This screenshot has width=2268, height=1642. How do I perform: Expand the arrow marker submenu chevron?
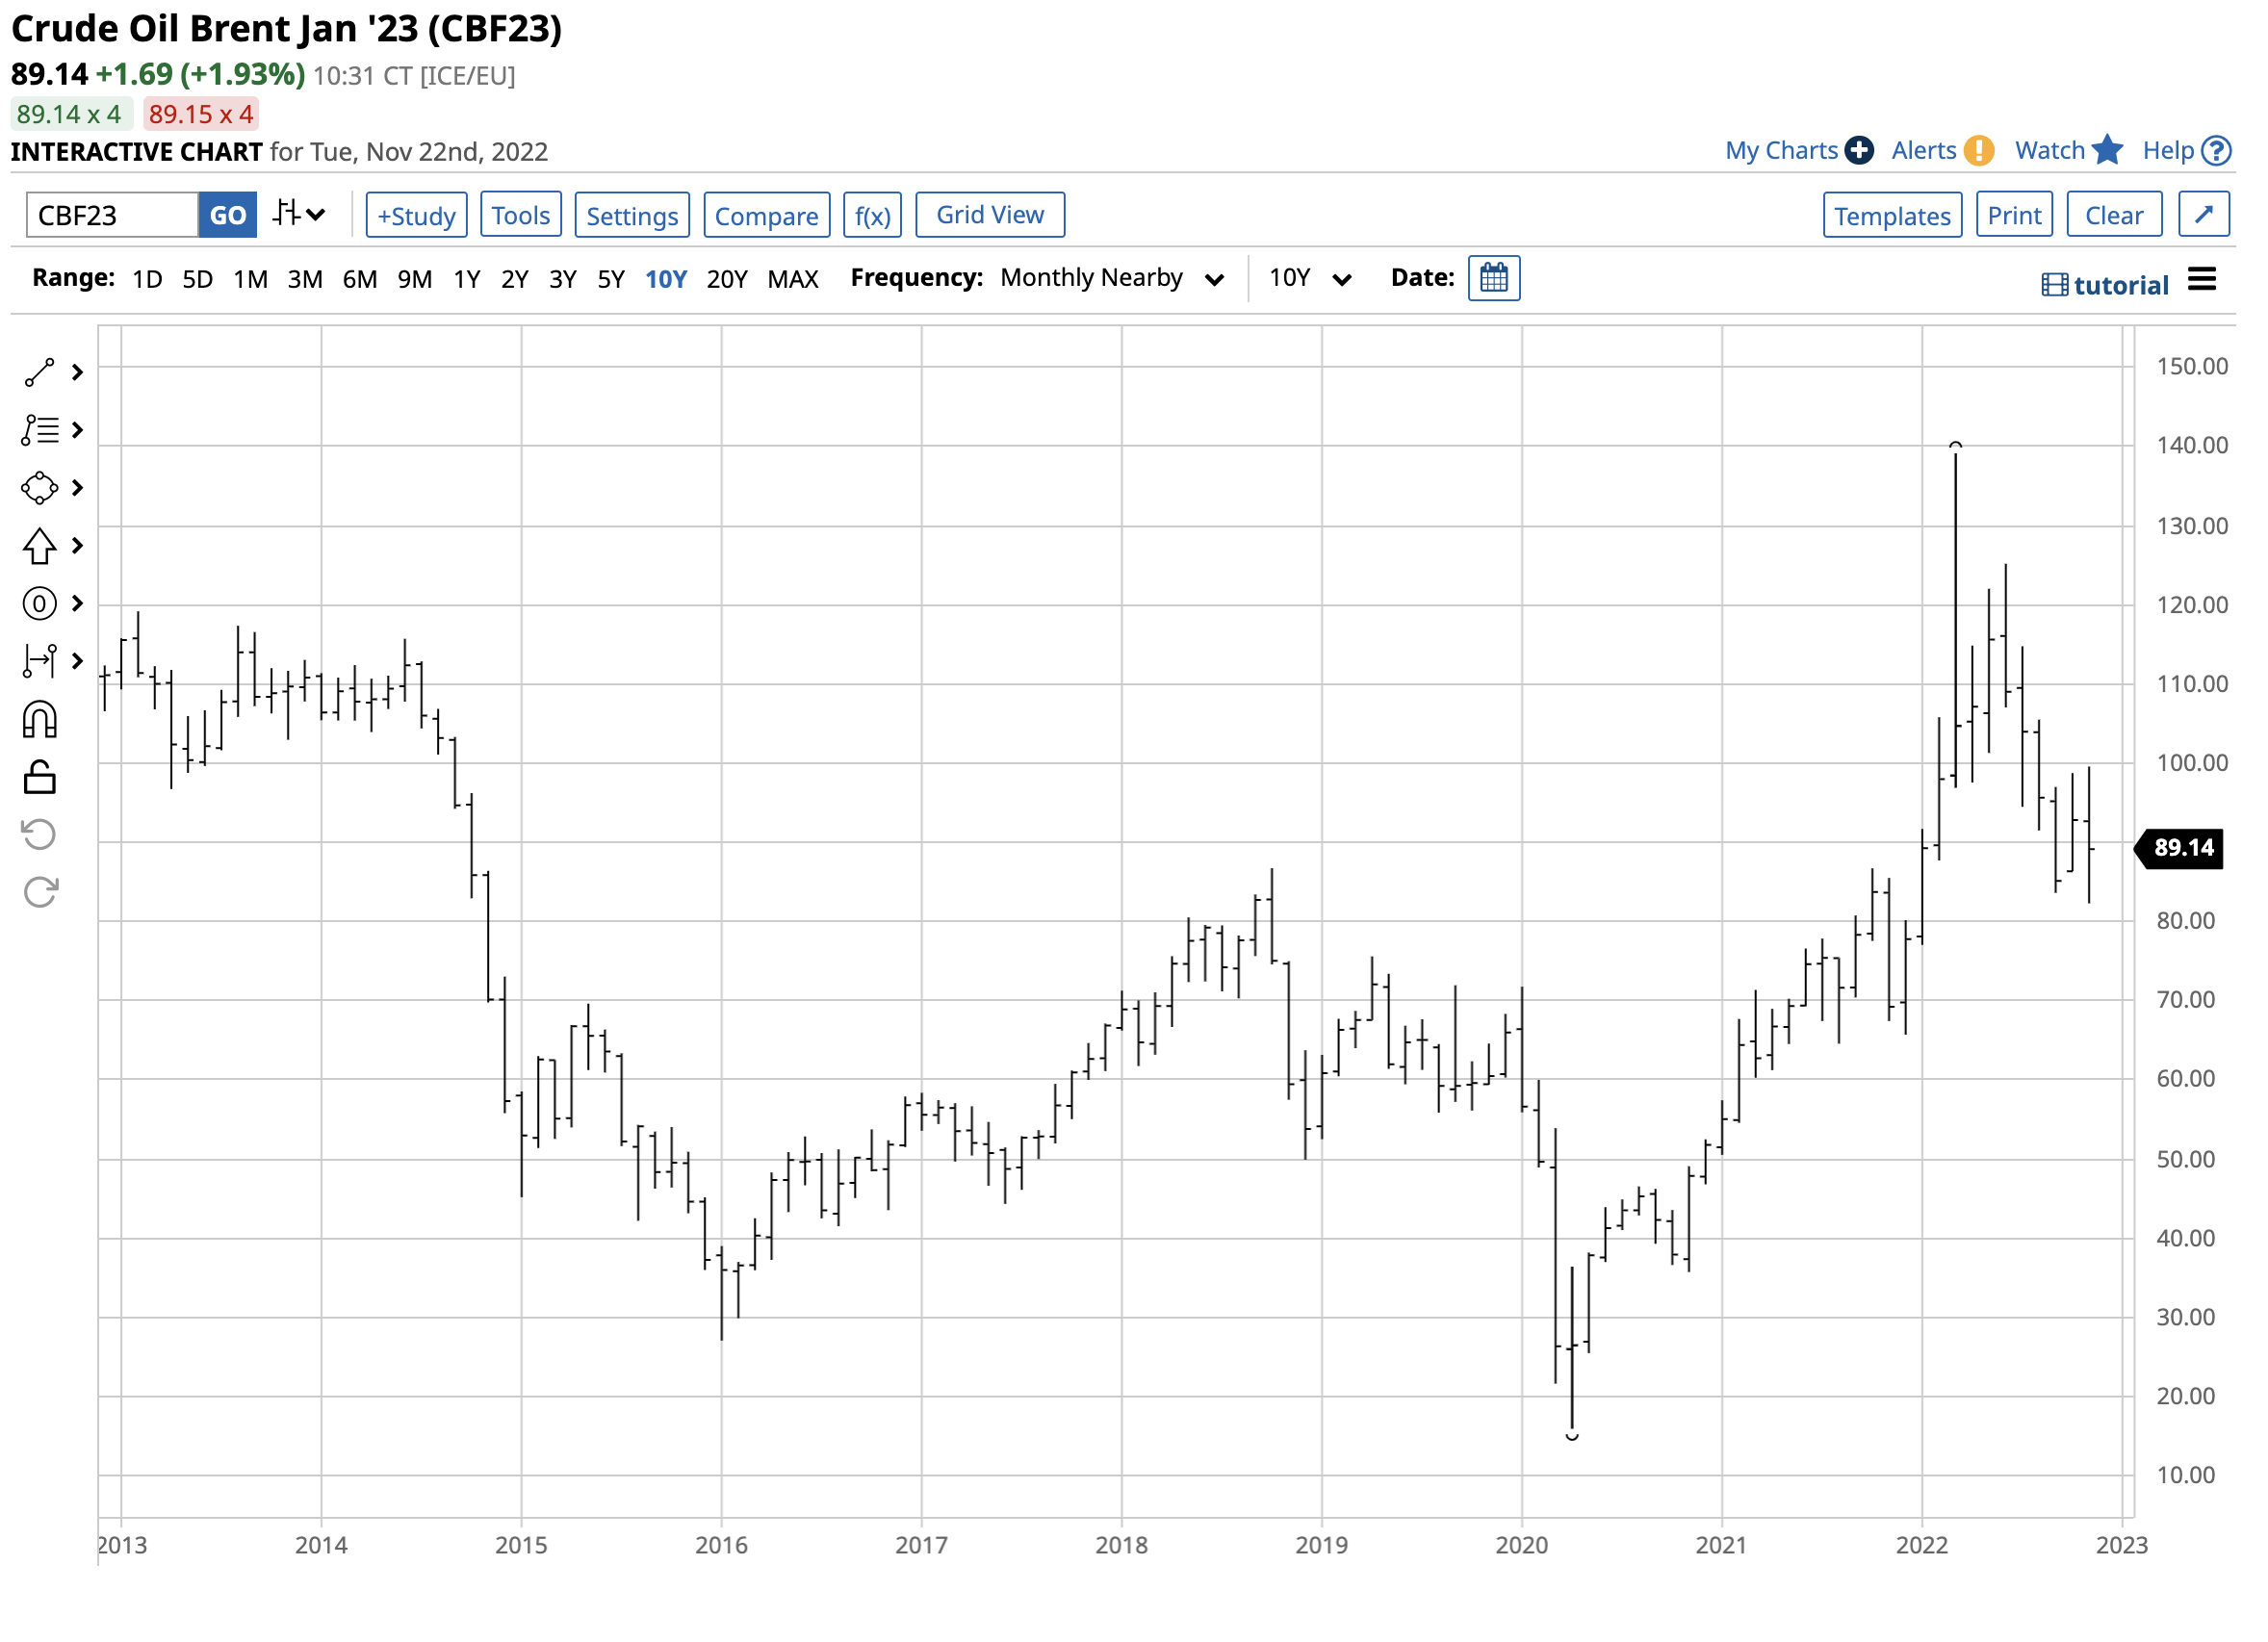(x=77, y=547)
